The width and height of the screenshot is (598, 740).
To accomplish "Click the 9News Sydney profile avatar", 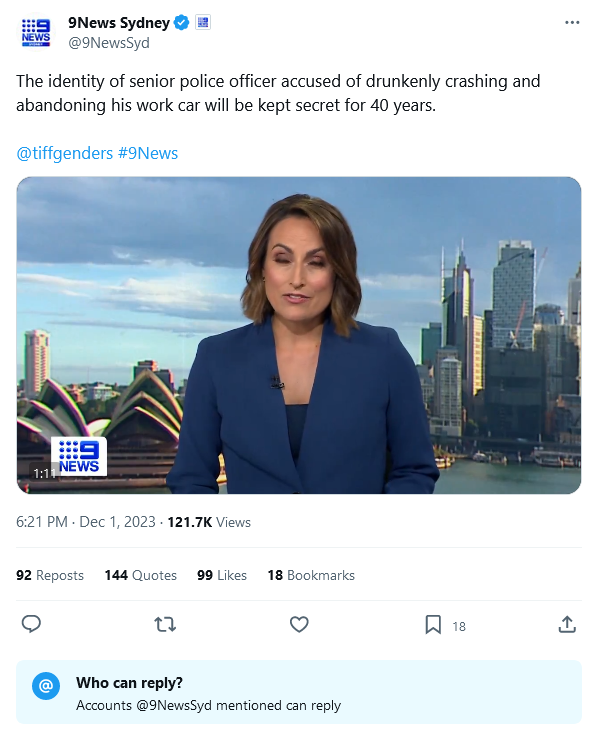I will click(x=36, y=32).
